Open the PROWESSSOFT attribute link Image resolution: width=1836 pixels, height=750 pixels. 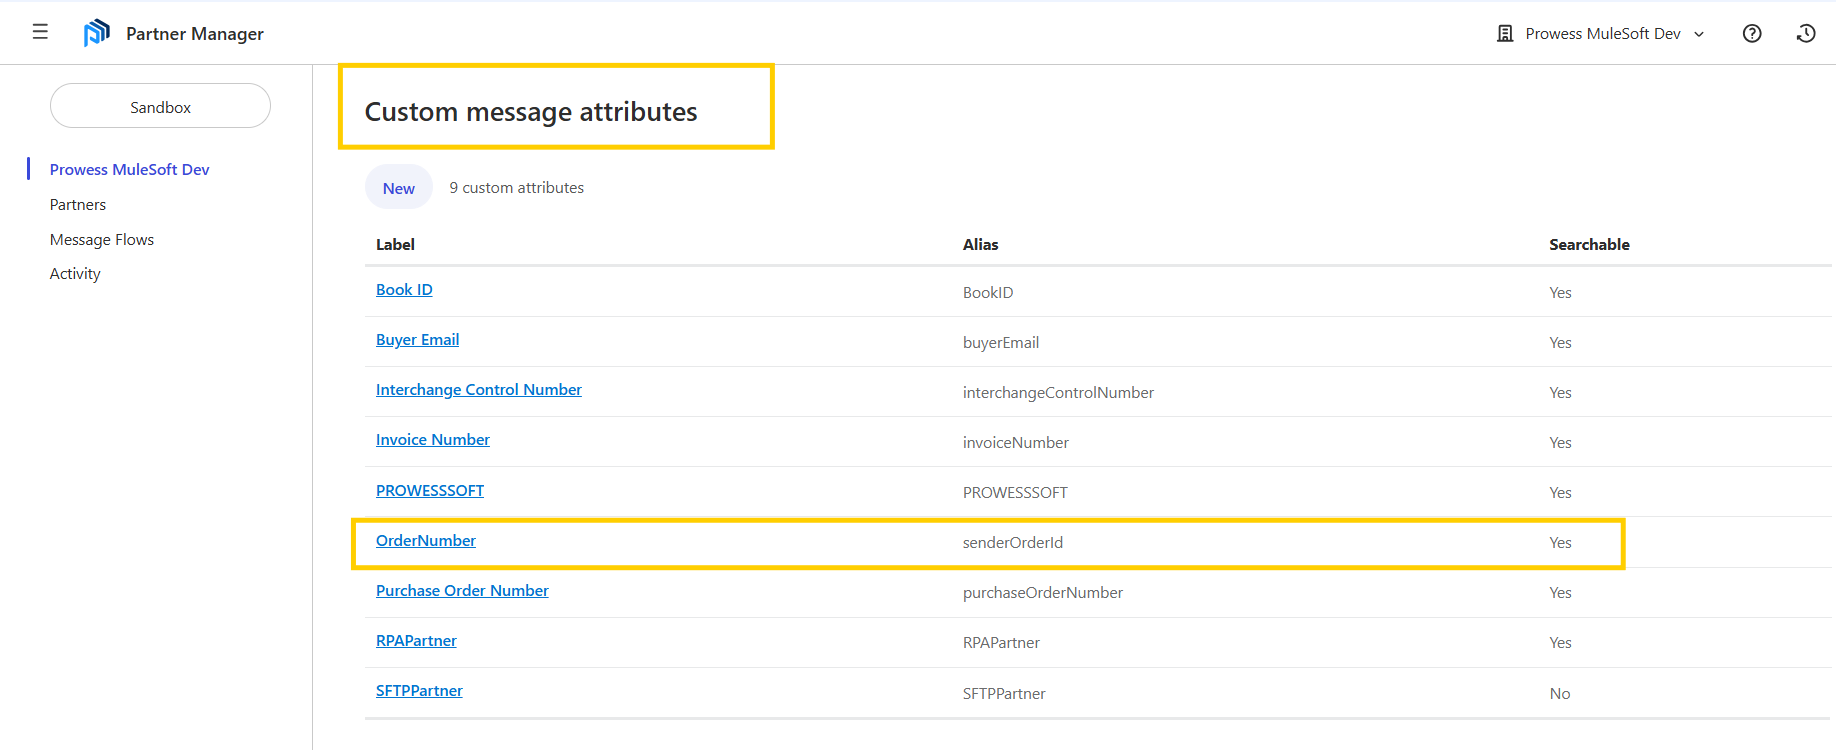429,490
